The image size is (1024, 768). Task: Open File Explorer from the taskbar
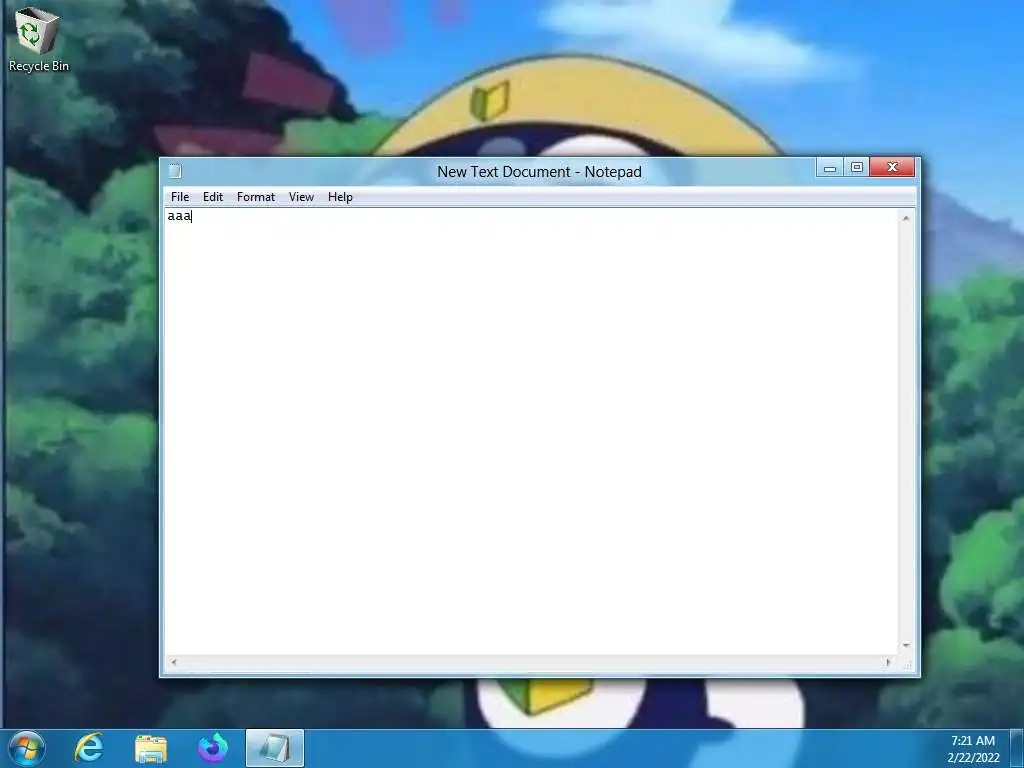coord(151,748)
